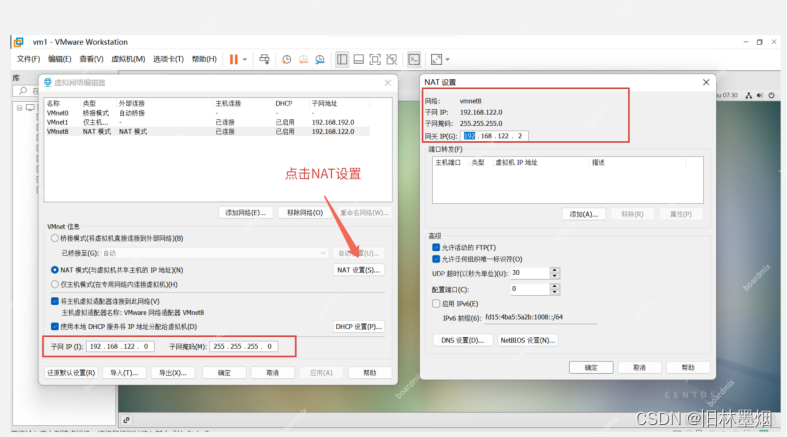Open the 虚拟机(M) menu
This screenshot has height=437, width=787.
point(128,59)
